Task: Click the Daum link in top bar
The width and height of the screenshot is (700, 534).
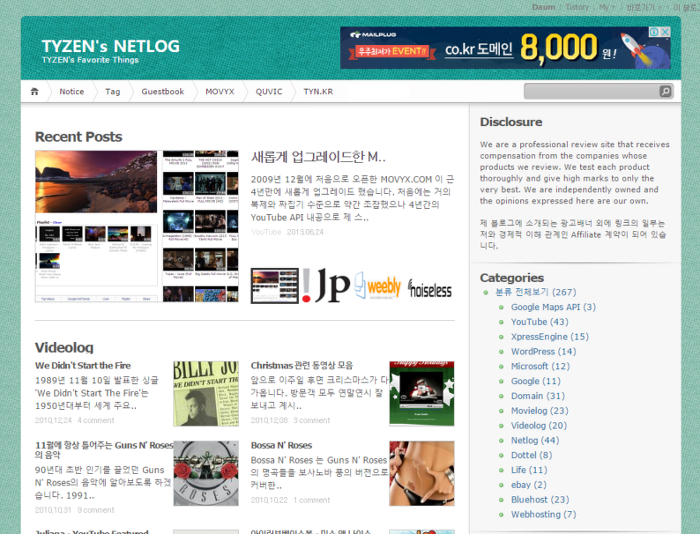Action: pos(543,7)
